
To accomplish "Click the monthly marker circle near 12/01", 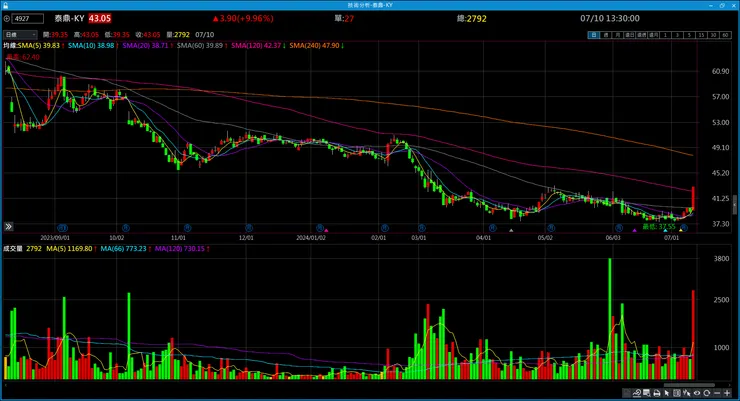I will click(x=249, y=228).
